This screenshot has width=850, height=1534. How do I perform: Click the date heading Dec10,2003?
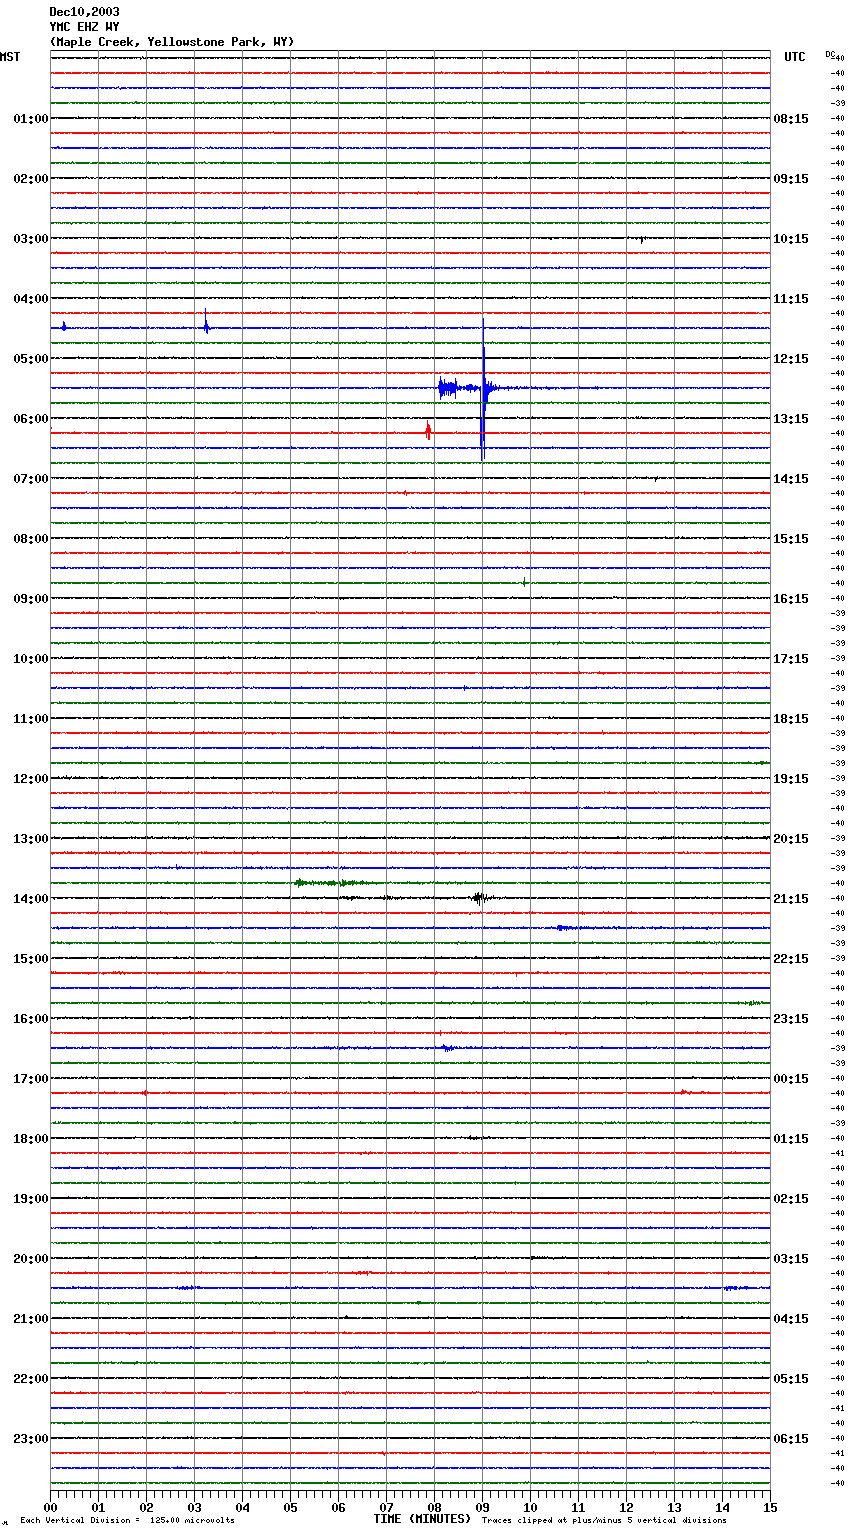tap(84, 12)
